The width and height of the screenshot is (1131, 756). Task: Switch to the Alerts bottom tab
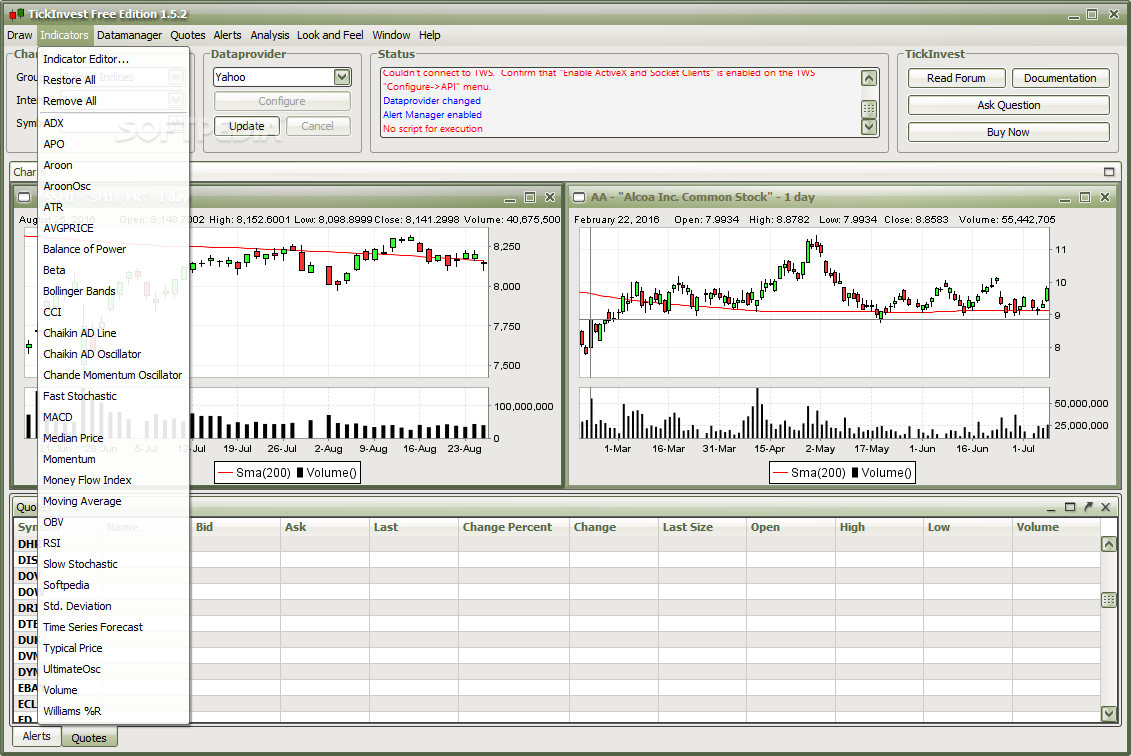pyautogui.click(x=37, y=737)
